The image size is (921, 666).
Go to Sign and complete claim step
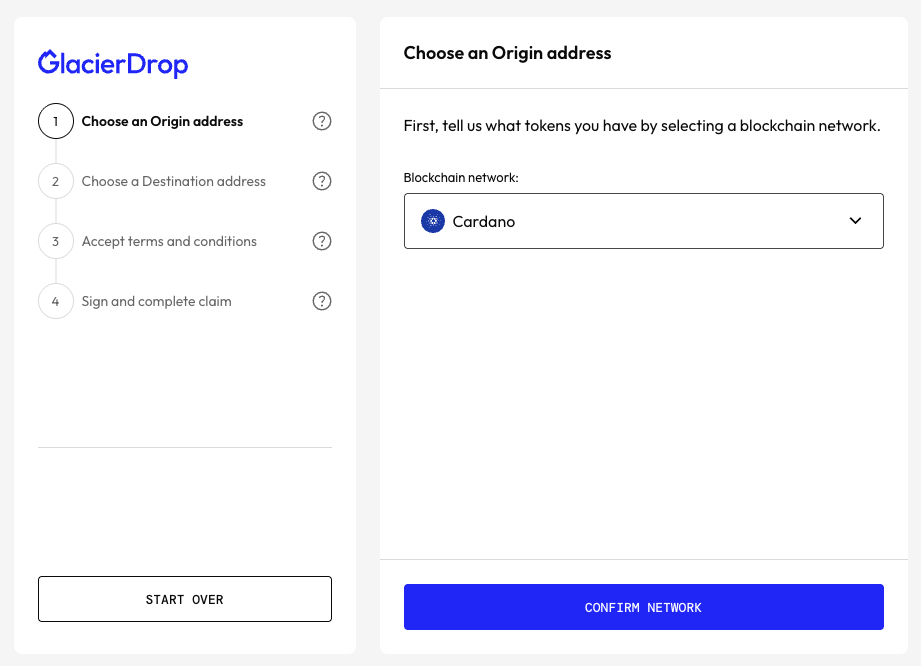[x=156, y=301]
